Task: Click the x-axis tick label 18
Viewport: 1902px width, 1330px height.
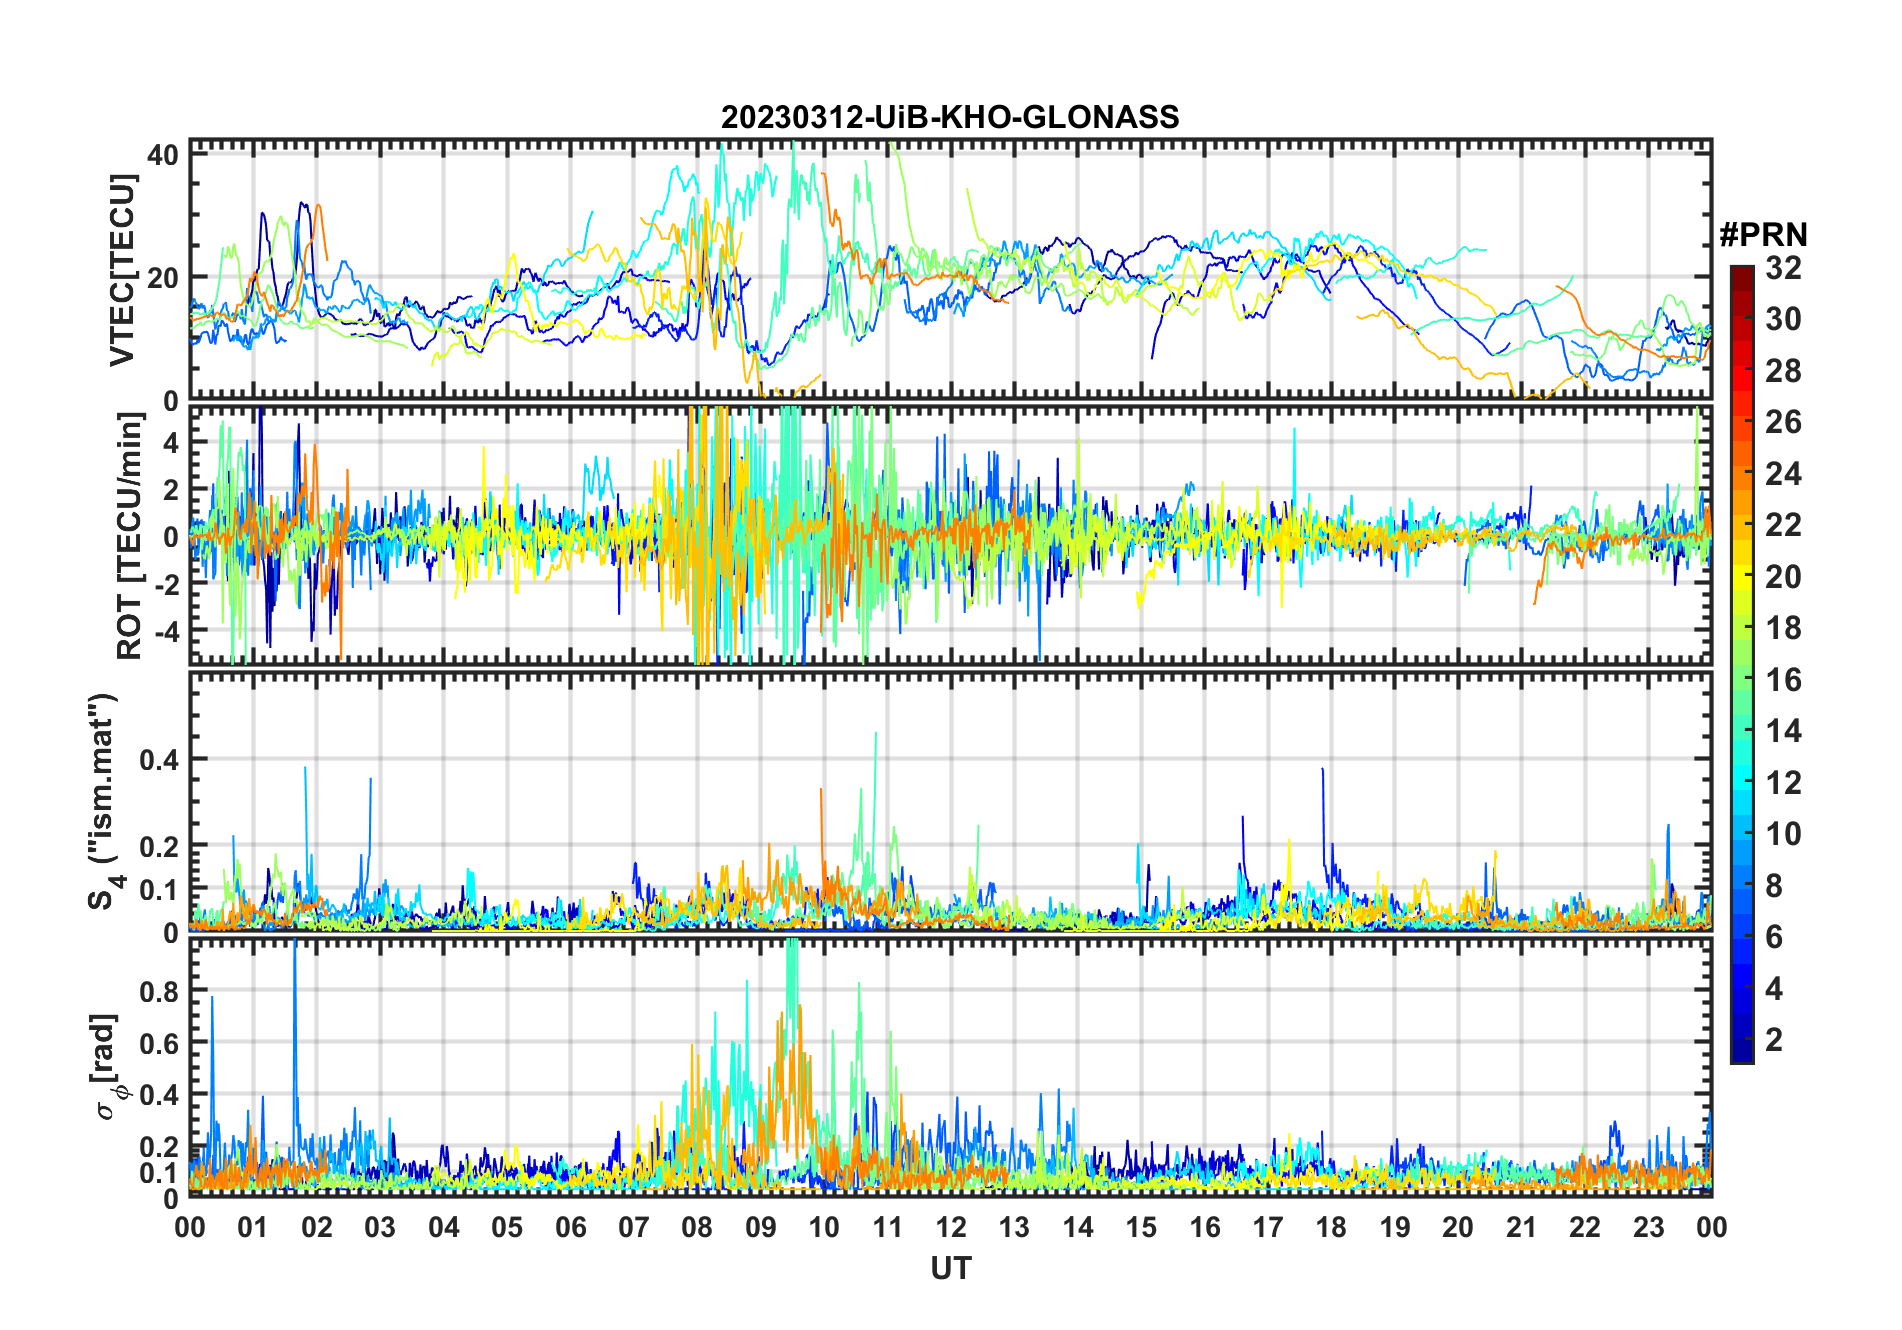Action: click(1331, 1227)
